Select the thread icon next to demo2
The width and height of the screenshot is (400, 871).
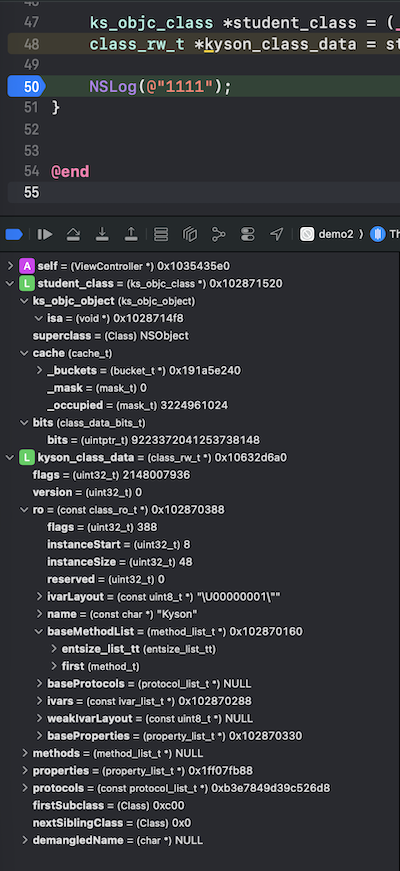point(378,234)
